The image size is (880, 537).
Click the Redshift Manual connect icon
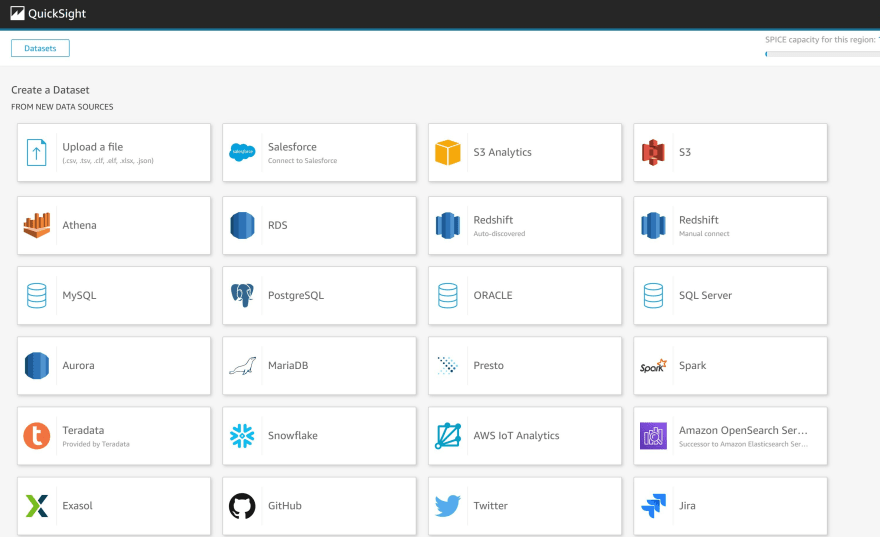pos(653,225)
